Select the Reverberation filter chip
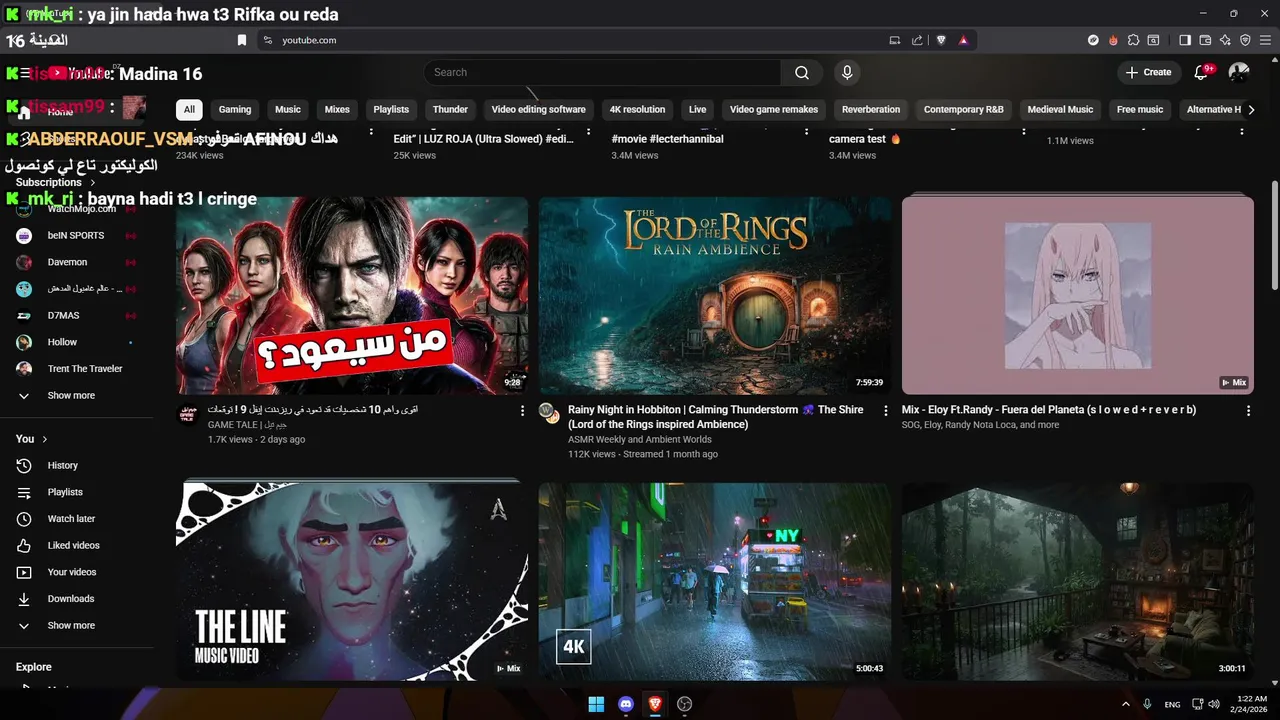 [x=871, y=109]
